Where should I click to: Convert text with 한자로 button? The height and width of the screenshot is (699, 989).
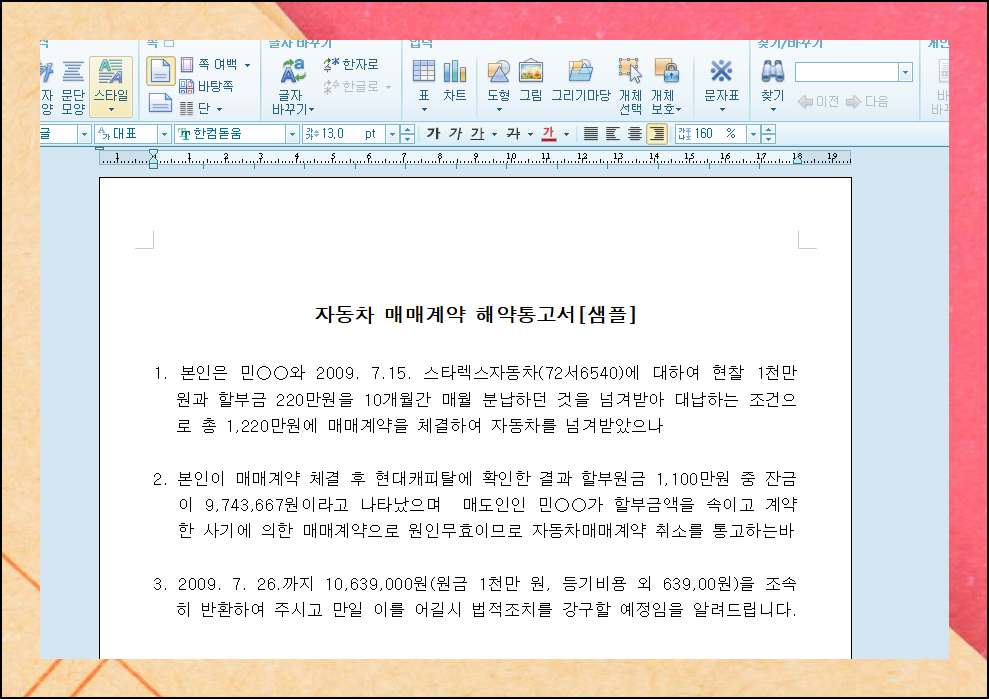tap(351, 64)
